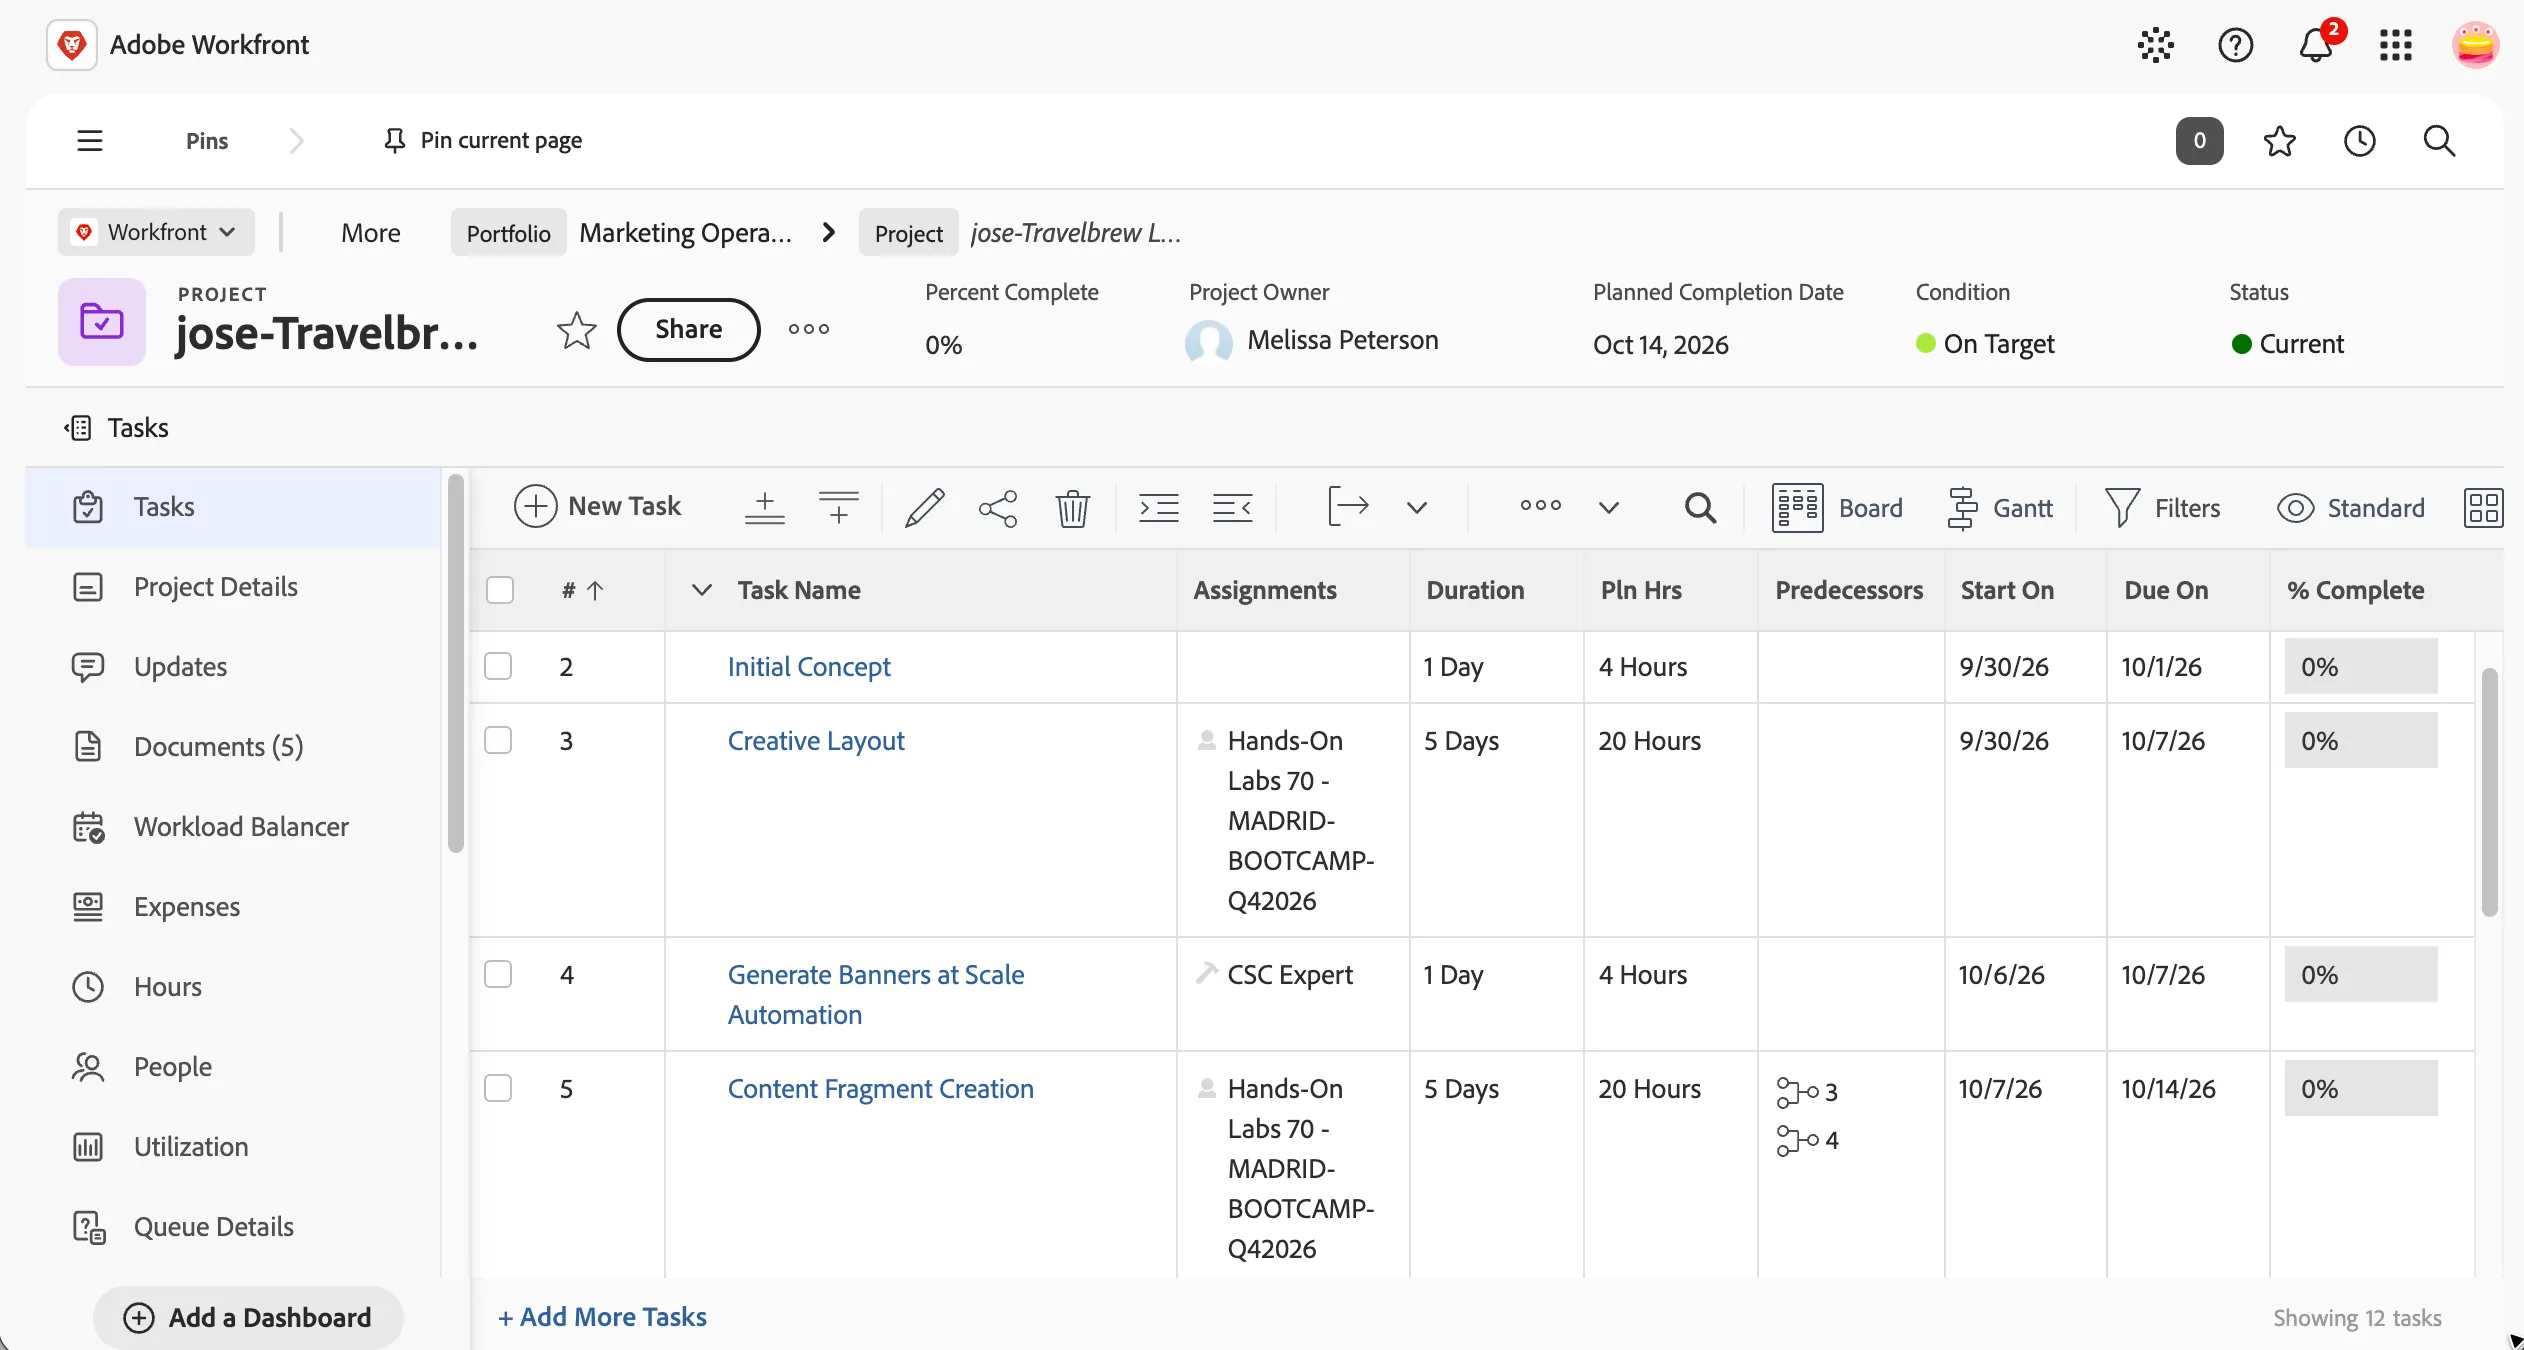Click Add More Tasks link
This screenshot has width=2524, height=1350.
pyautogui.click(x=602, y=1317)
